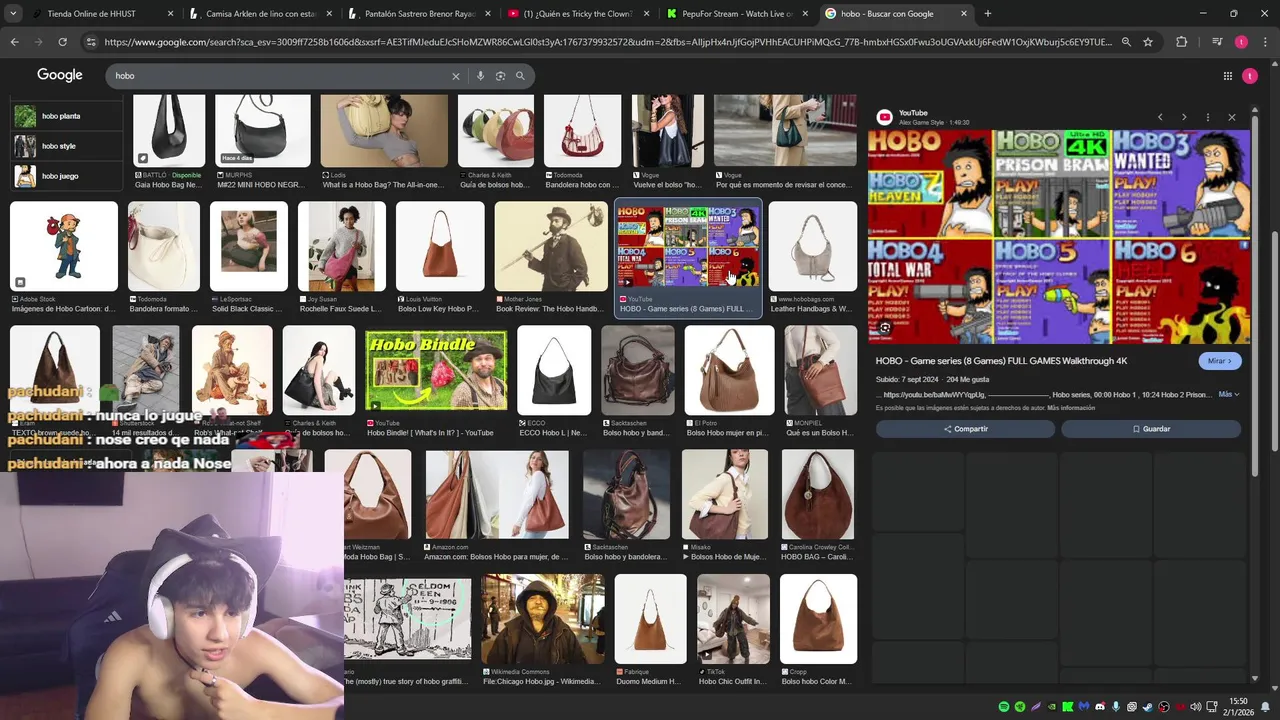Open the preview panel three-dot menu
This screenshot has width=1280, height=720.
tap(1208, 117)
